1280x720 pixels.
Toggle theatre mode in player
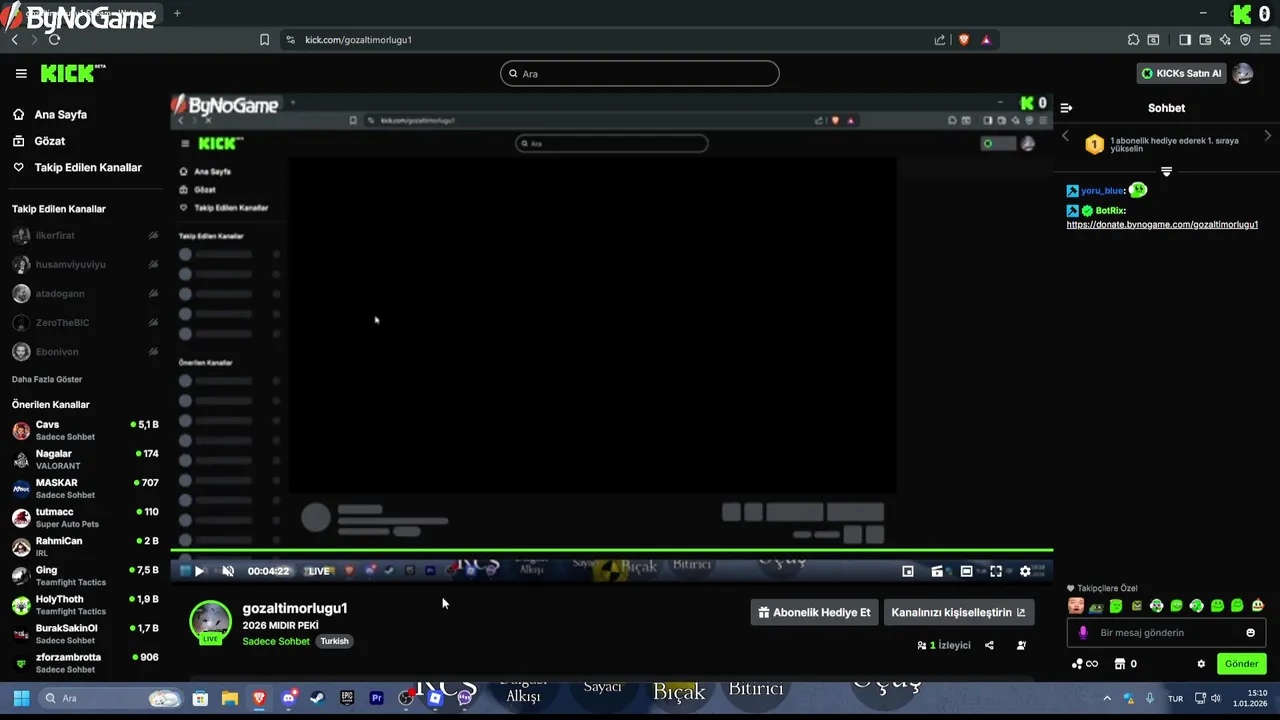coord(966,571)
